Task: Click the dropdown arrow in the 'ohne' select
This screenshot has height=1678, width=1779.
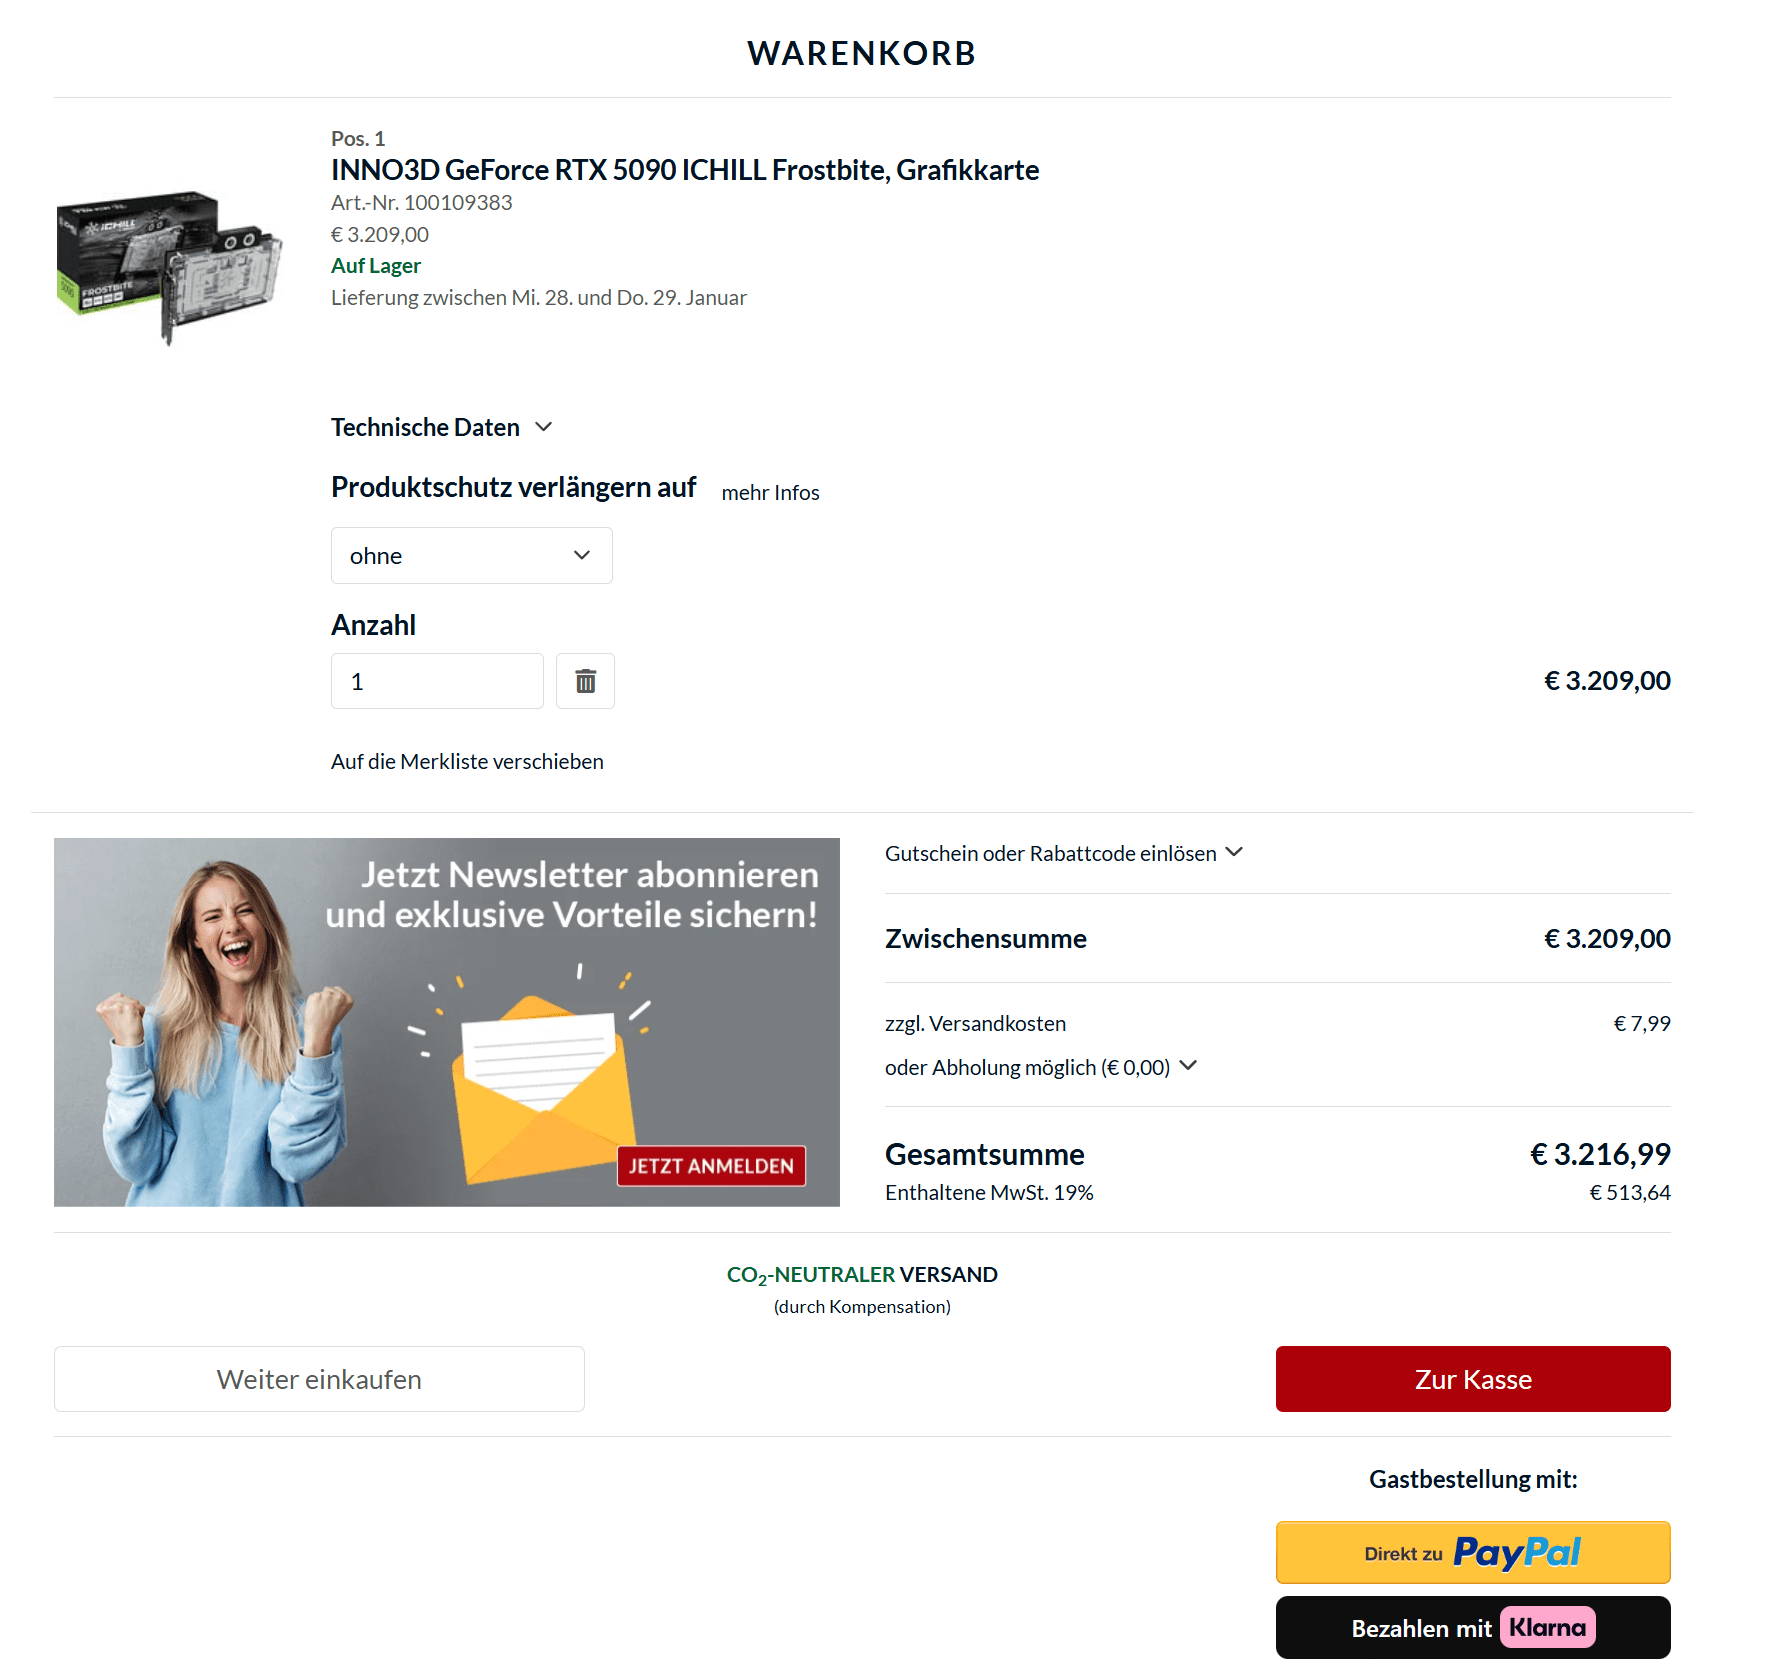Action: [x=582, y=555]
